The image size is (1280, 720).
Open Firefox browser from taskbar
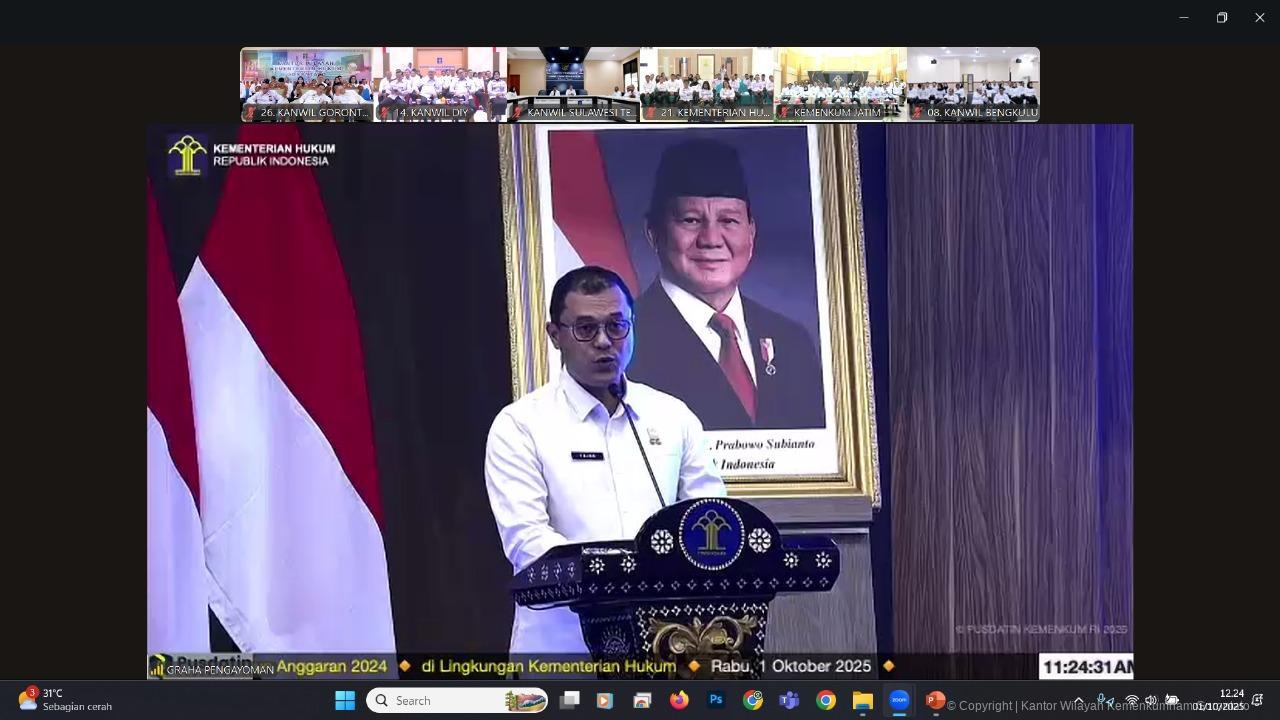click(679, 701)
